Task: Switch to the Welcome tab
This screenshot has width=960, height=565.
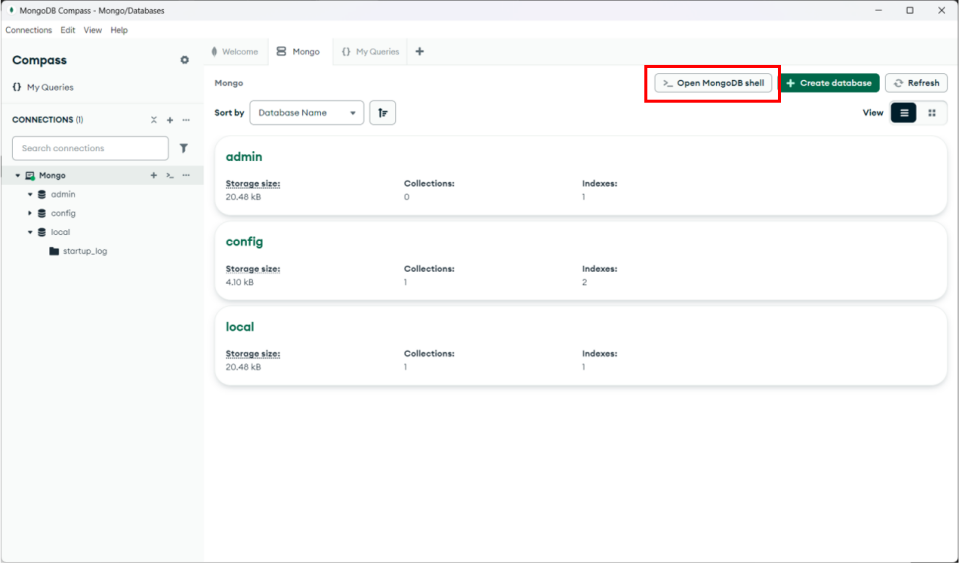Action: point(235,52)
